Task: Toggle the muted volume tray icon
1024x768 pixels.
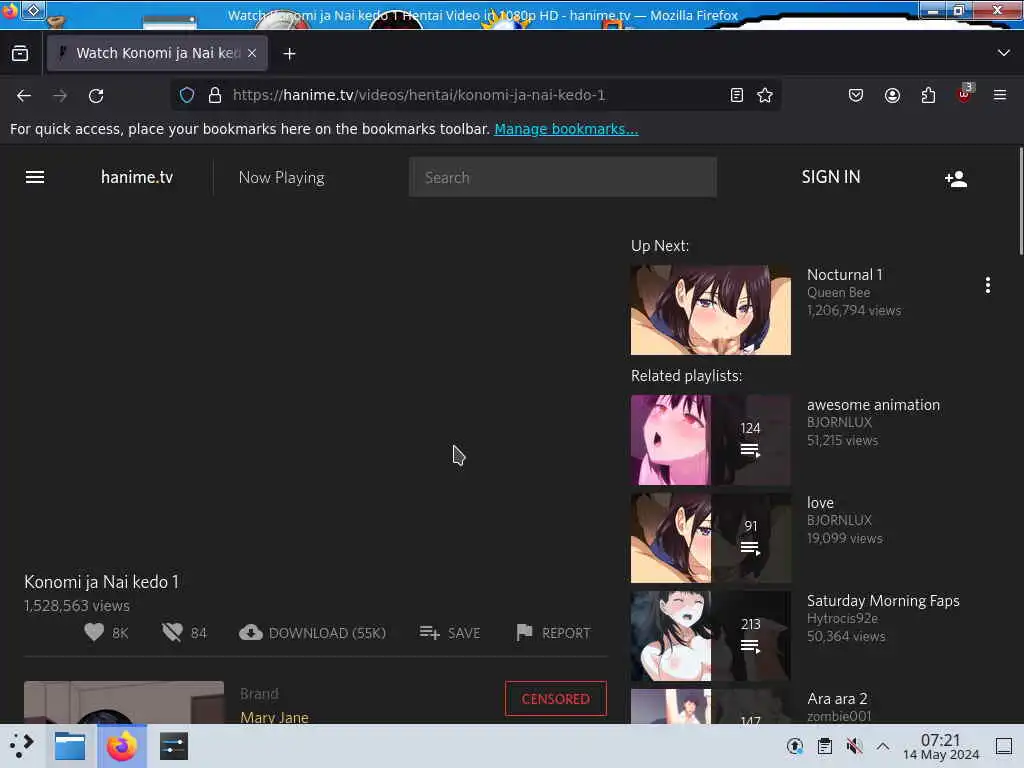Action: tap(854, 746)
